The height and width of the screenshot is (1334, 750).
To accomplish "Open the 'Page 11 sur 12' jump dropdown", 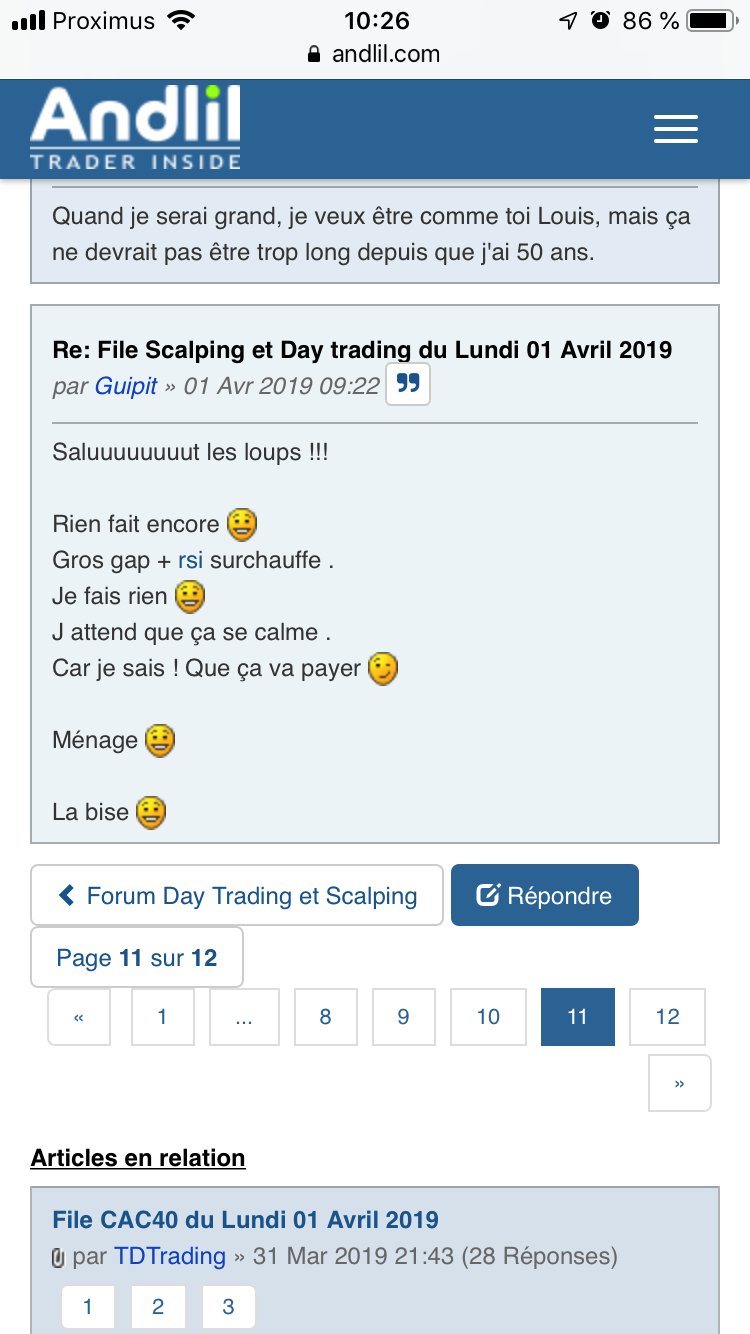I will coord(137,958).
